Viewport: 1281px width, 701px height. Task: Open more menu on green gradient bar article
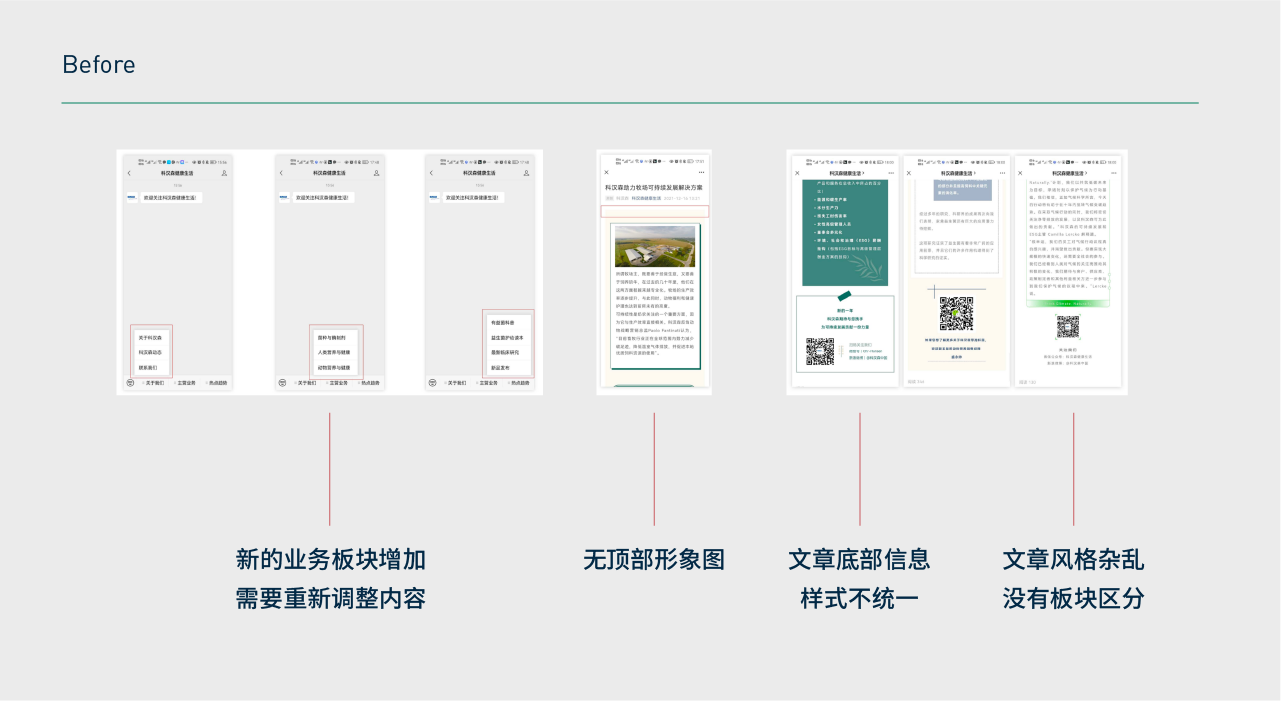(1114, 173)
